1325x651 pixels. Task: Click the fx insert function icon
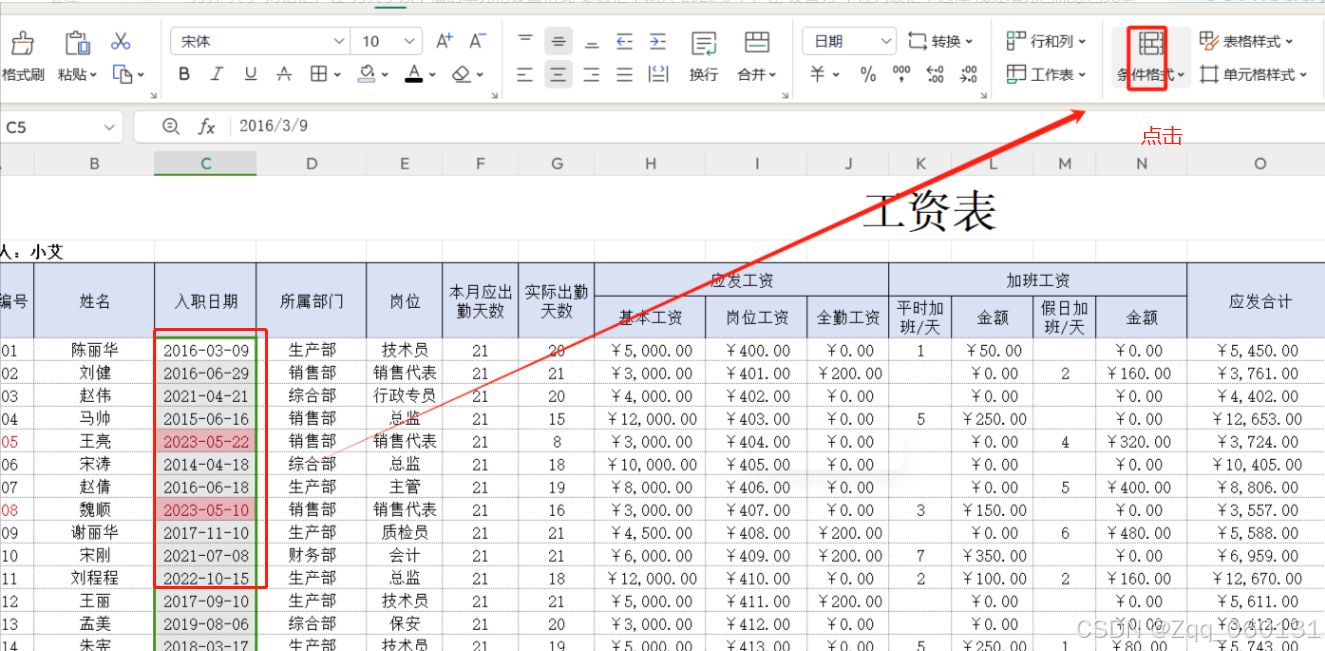(x=206, y=127)
